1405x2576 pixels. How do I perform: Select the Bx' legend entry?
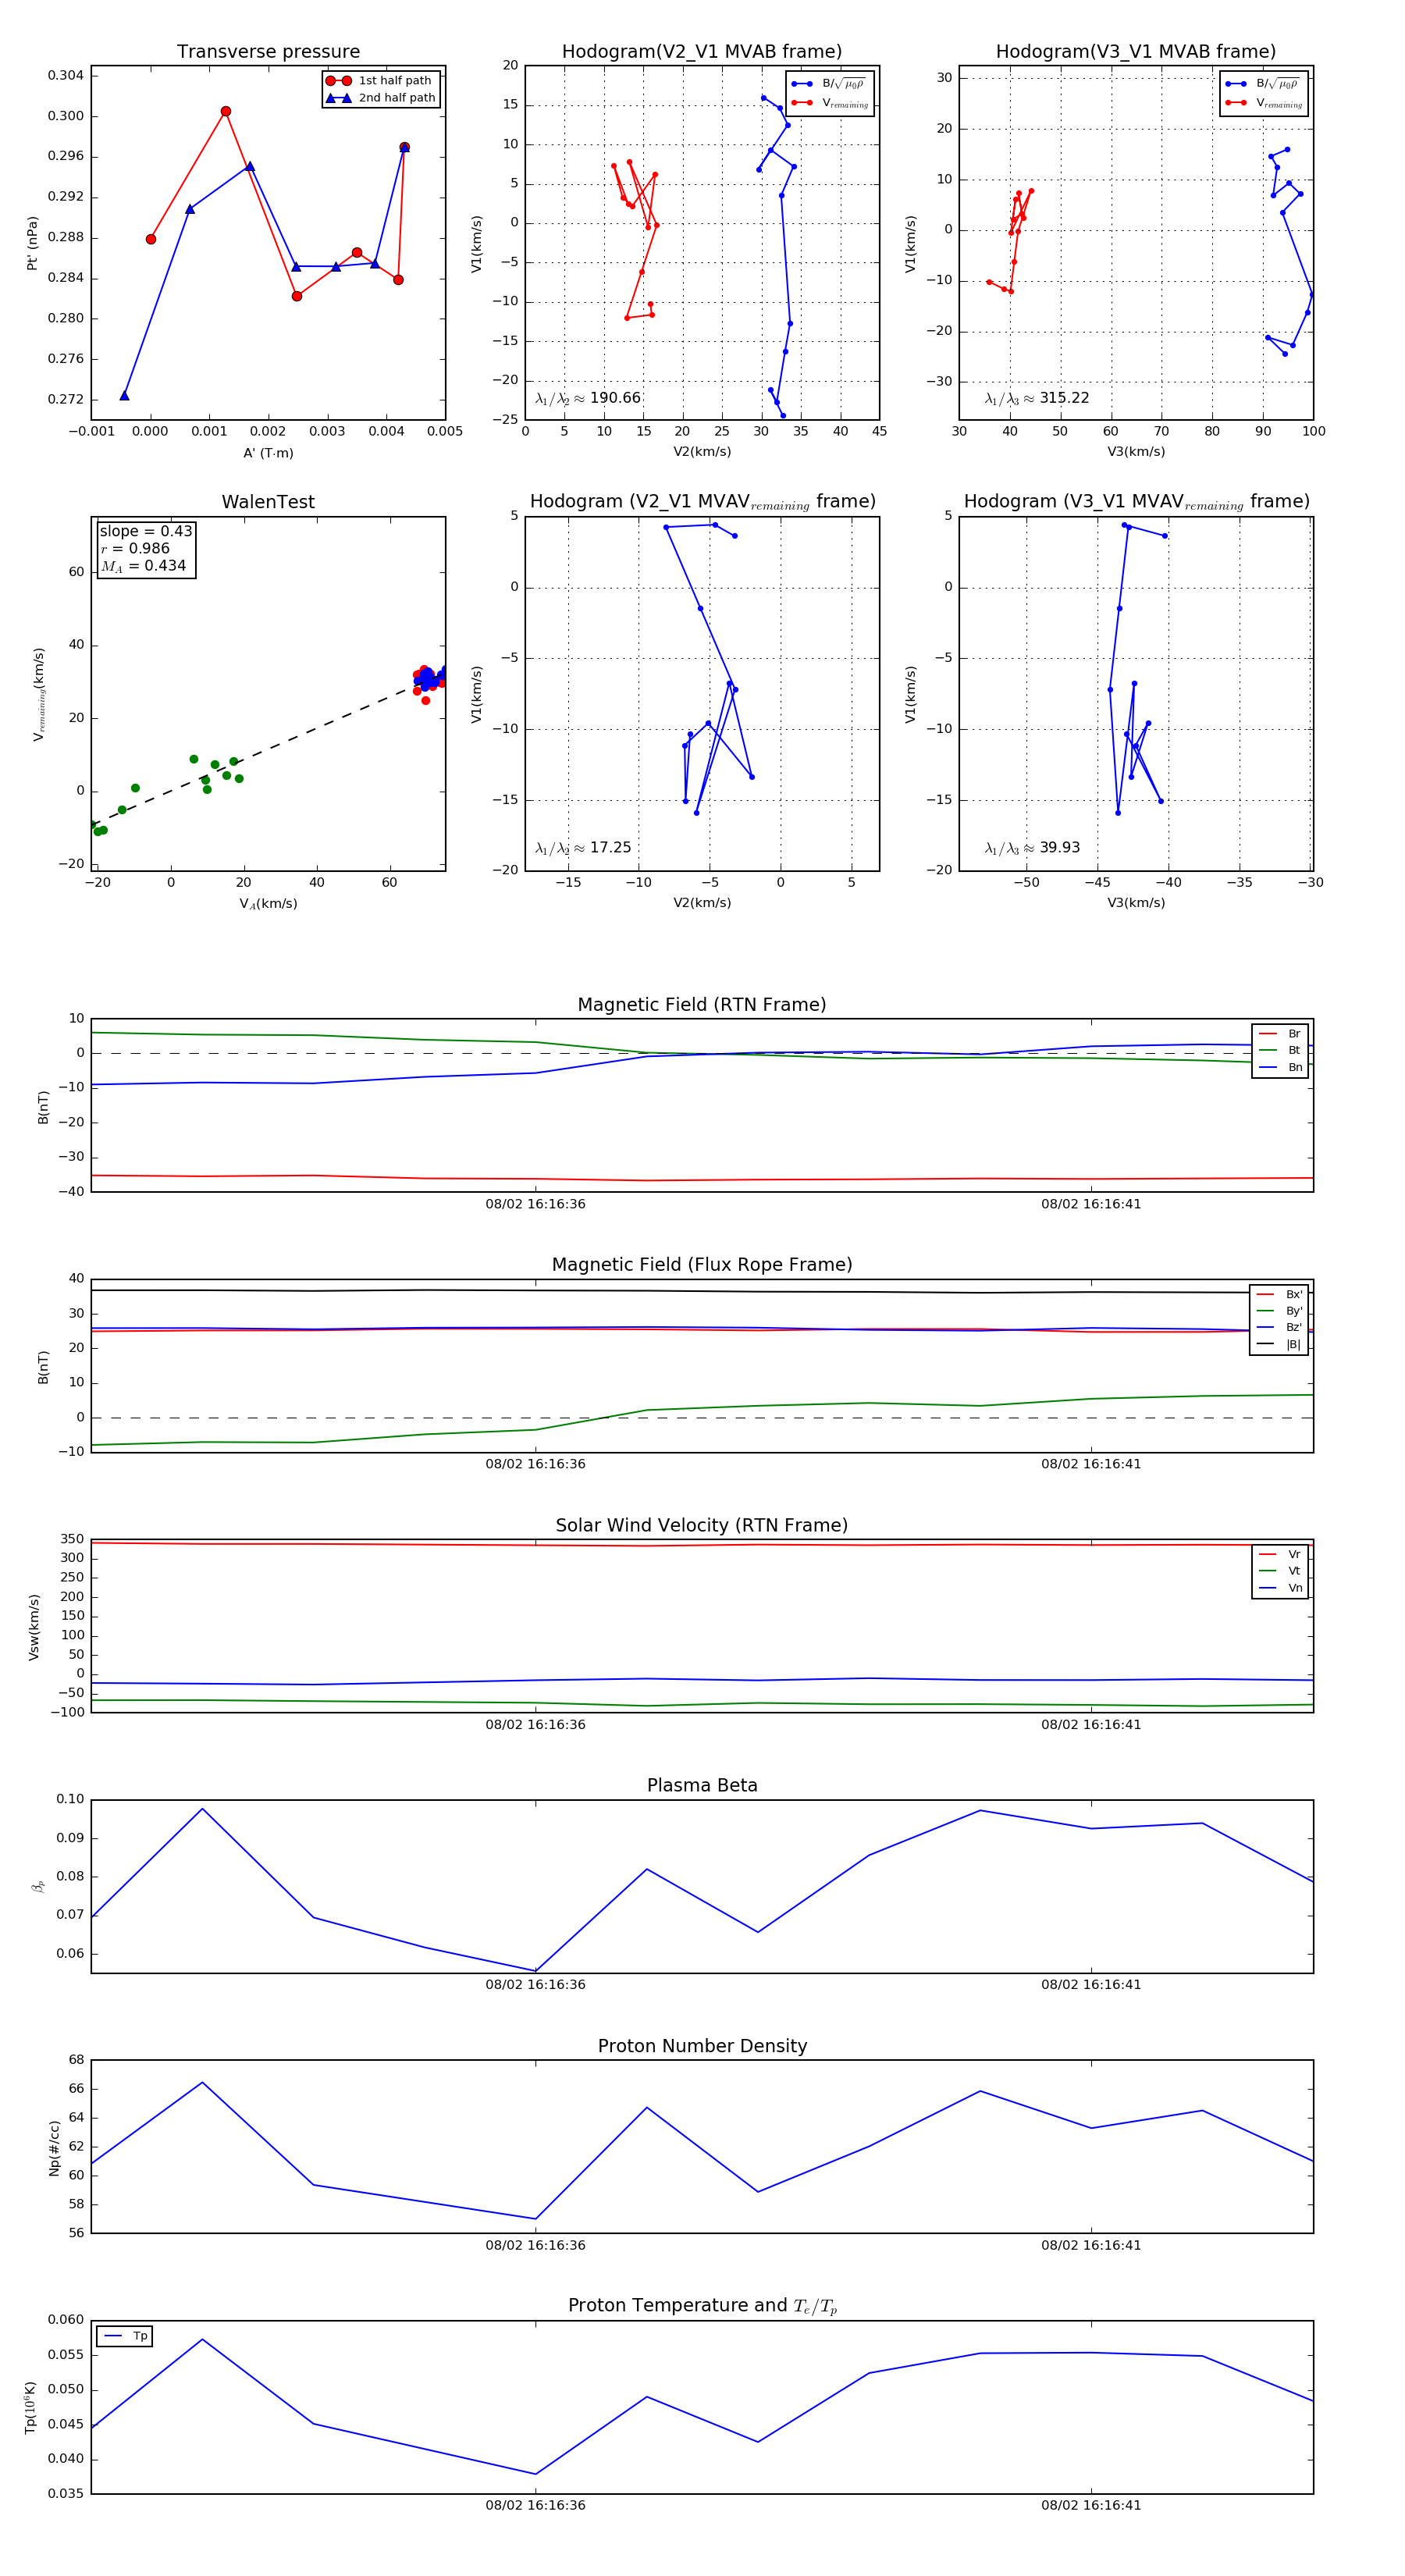click(1279, 1295)
